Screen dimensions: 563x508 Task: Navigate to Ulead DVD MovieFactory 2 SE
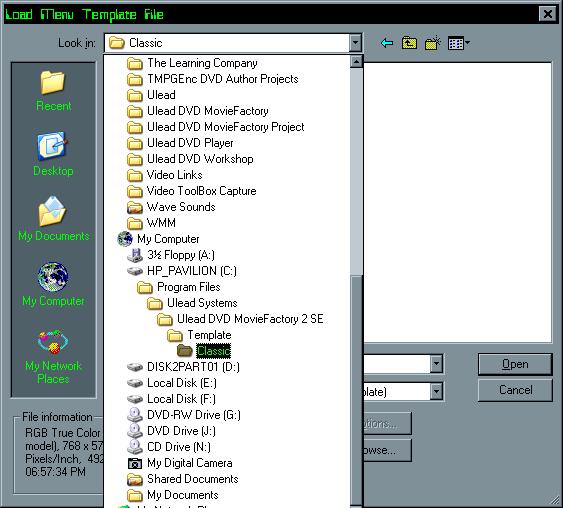tap(241, 319)
